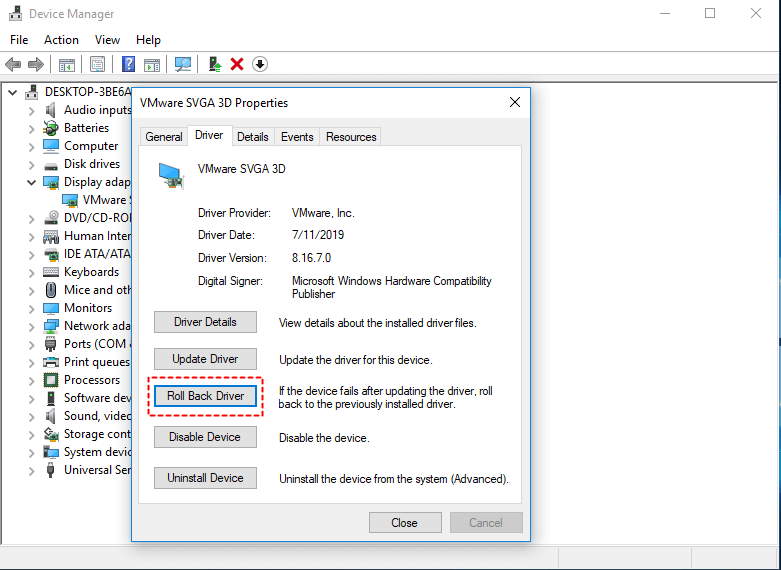Expand the Software devices tree node
Viewport: 781px width, 570px height.
coord(31,399)
